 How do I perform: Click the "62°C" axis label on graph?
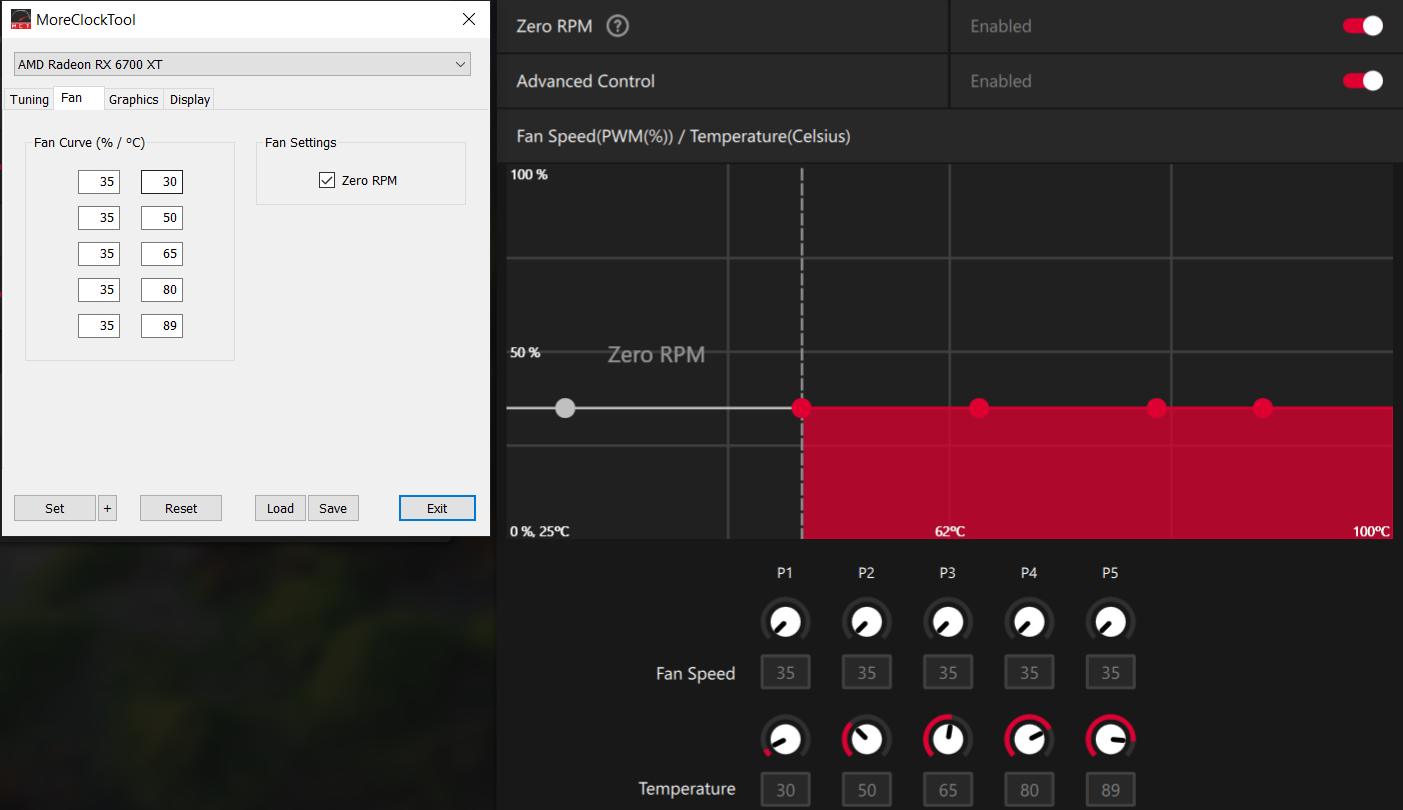[950, 531]
